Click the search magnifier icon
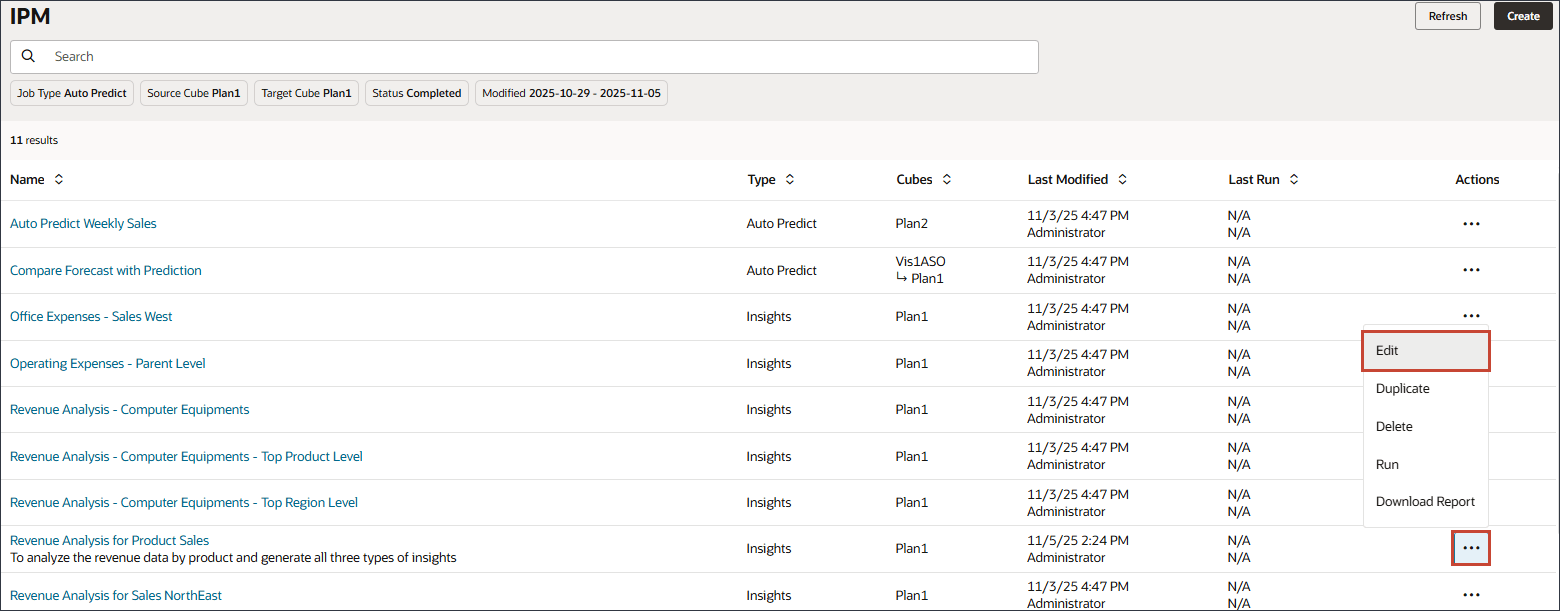 click(x=29, y=56)
